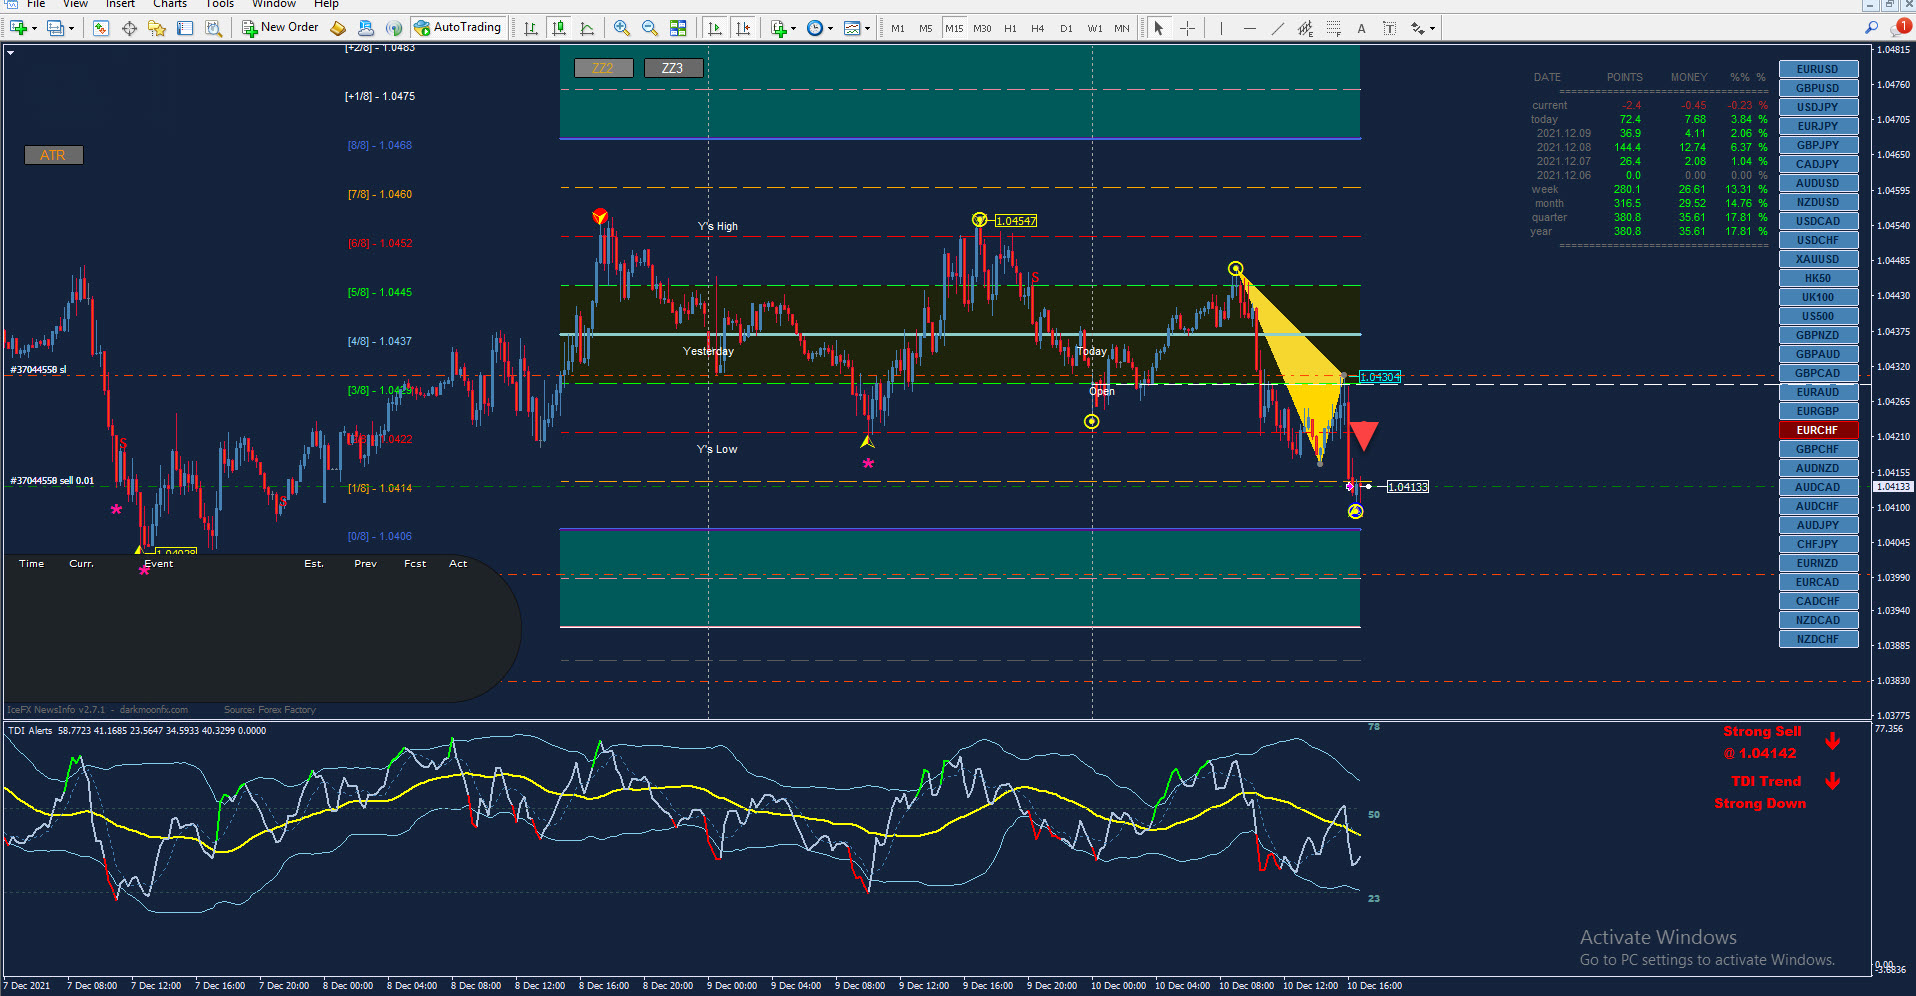Select the Fibonacci retracement tool
Screen dimensions: 1916x996
(1333, 28)
